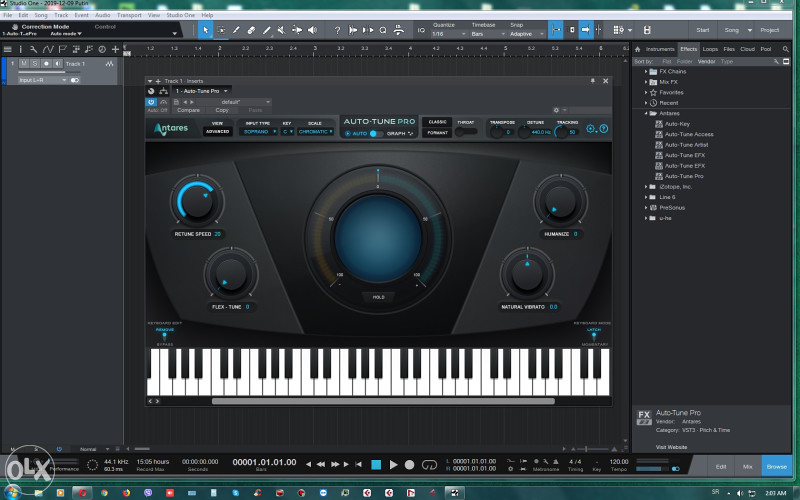
Task: Toggle Autoscroll blue arrow icon in toolbar
Action: click(x=585, y=30)
